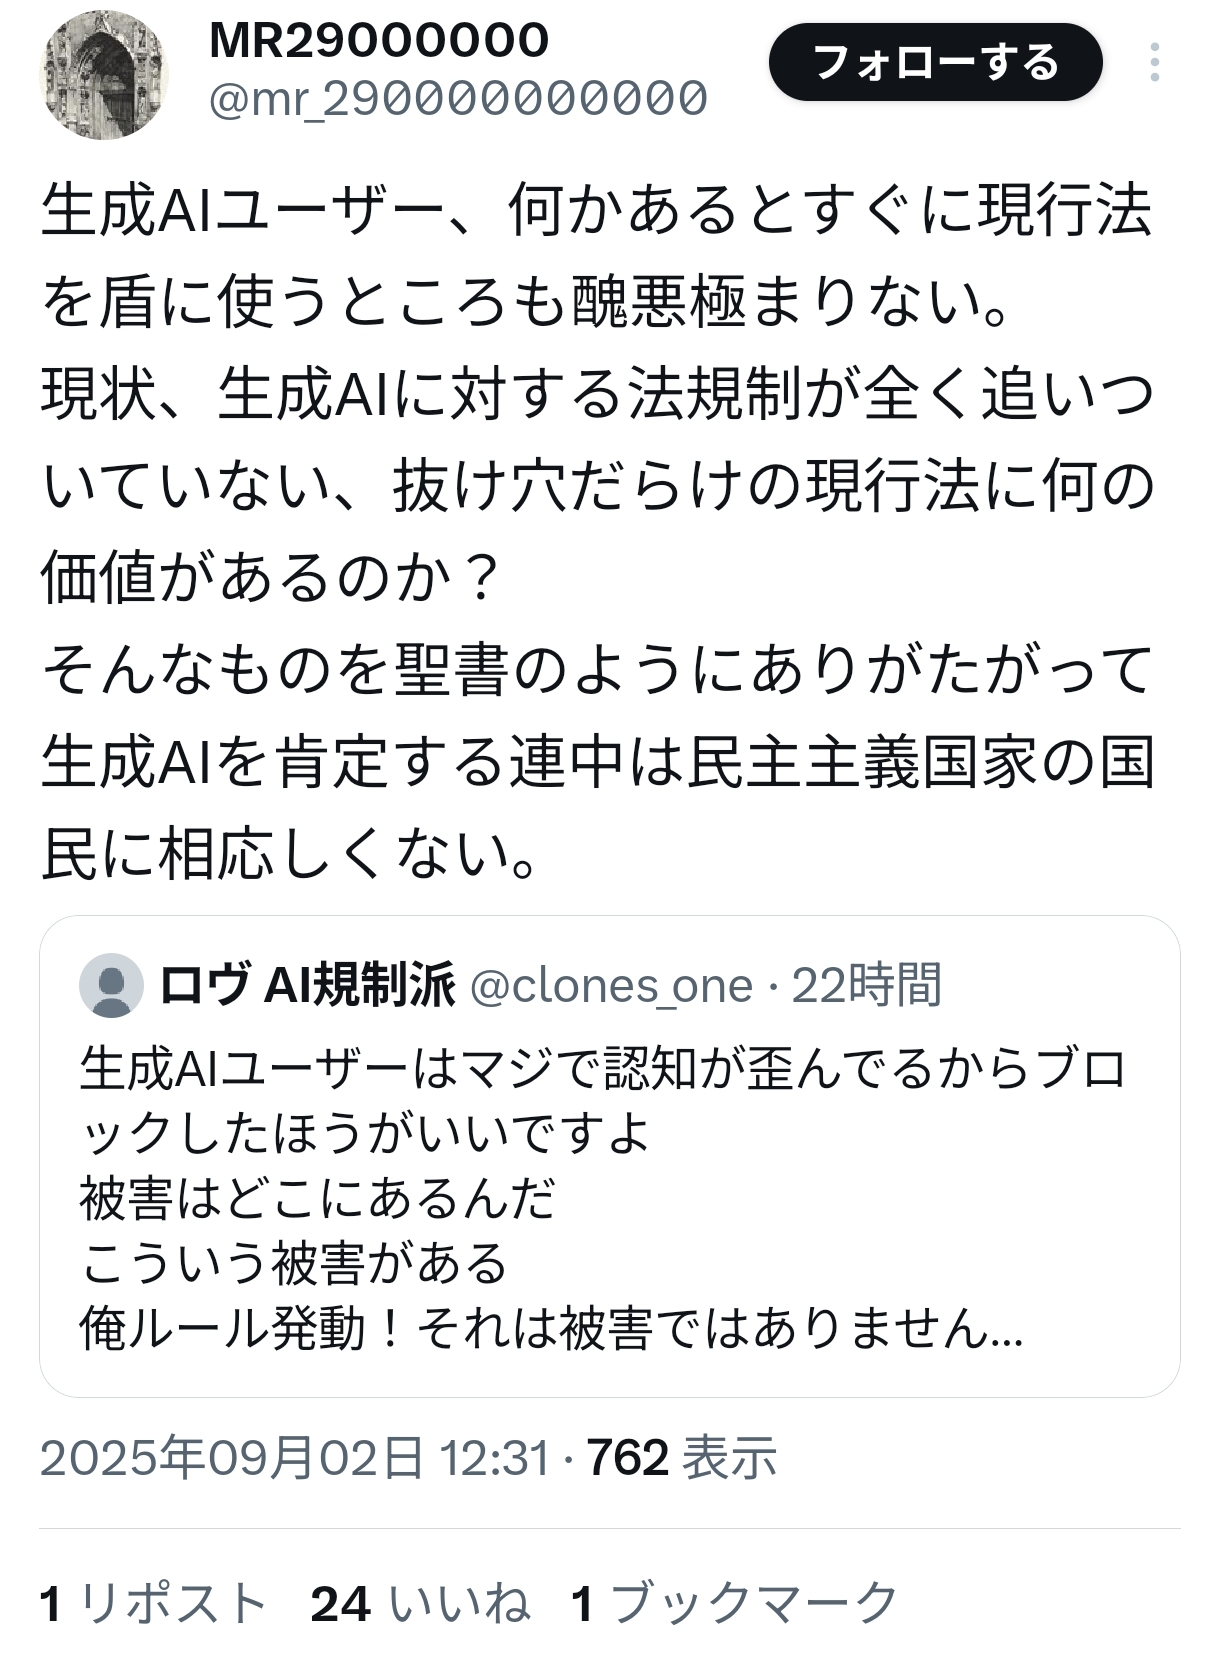Open the MR29000000 display name link
The image size is (1220, 1656).
coord(379,40)
